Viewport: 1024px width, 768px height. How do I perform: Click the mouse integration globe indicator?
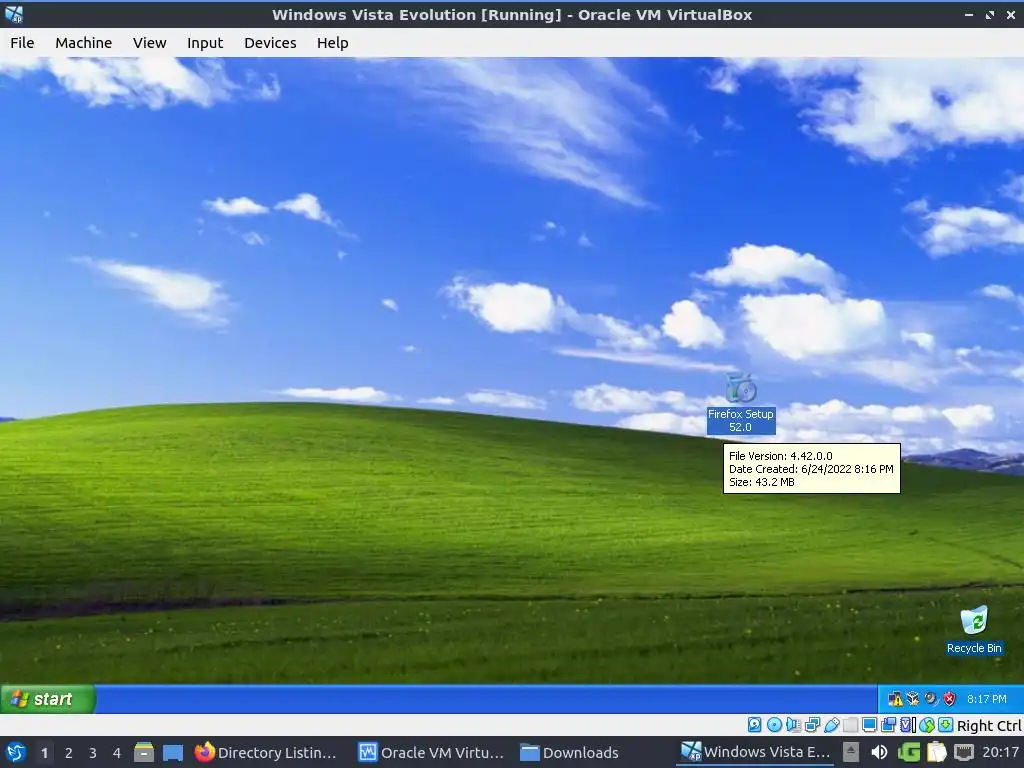coord(927,724)
